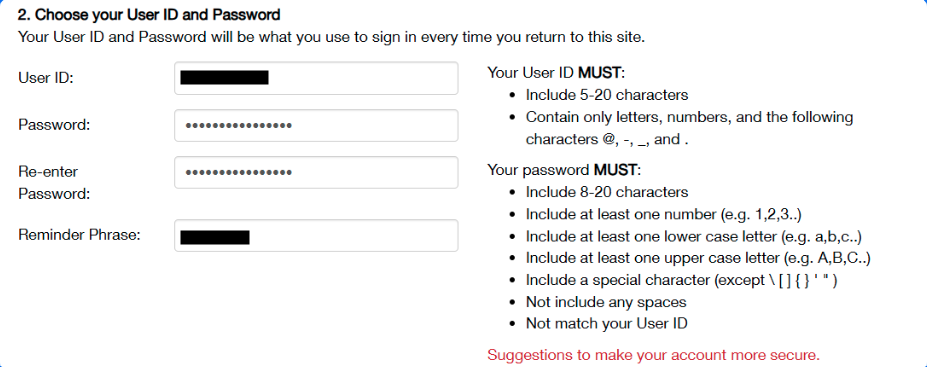Click the "Choose your User ID and Password" heading
This screenshot has height=367, width=927.
click(x=149, y=15)
